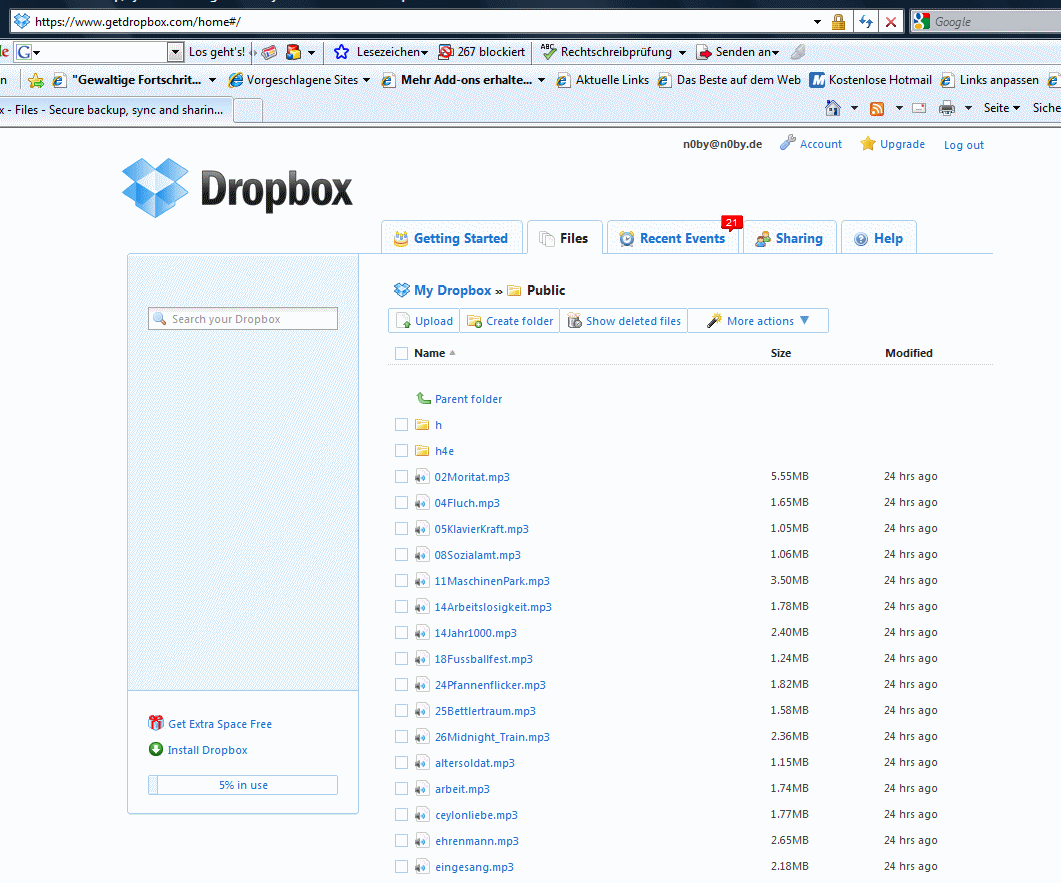This screenshot has height=883, width=1061.
Task: Select checkbox for 02Moritat.mp3
Action: (x=401, y=477)
